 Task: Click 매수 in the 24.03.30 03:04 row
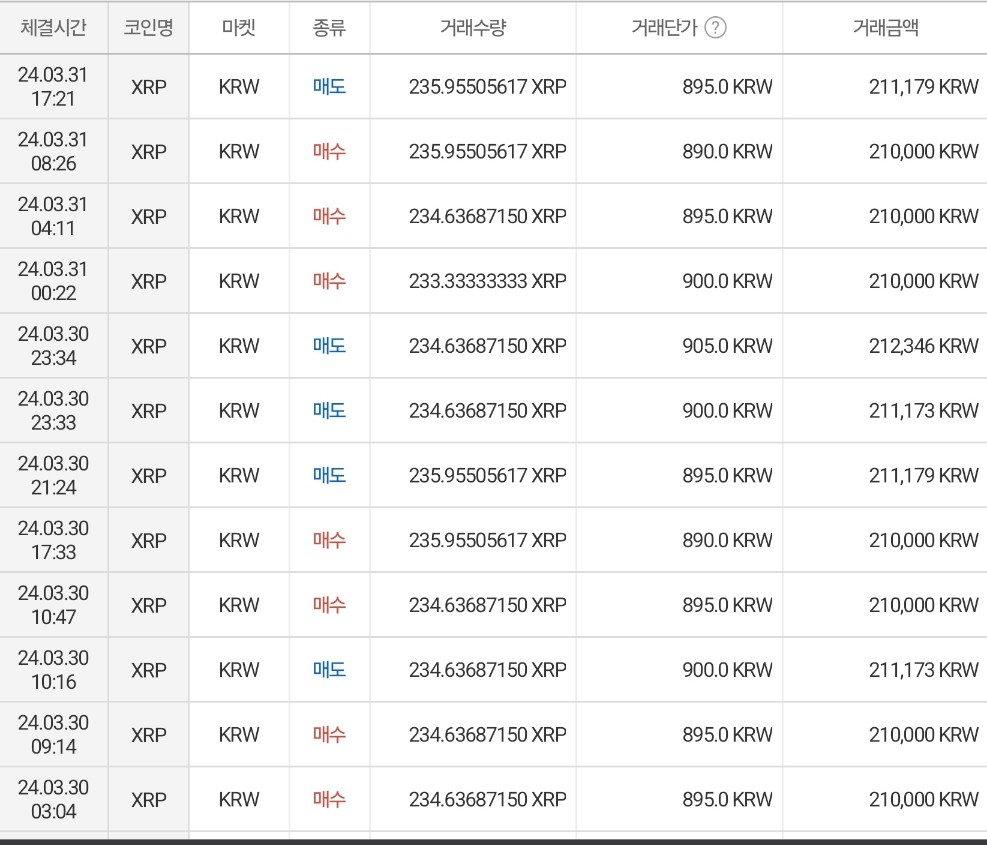coord(329,800)
